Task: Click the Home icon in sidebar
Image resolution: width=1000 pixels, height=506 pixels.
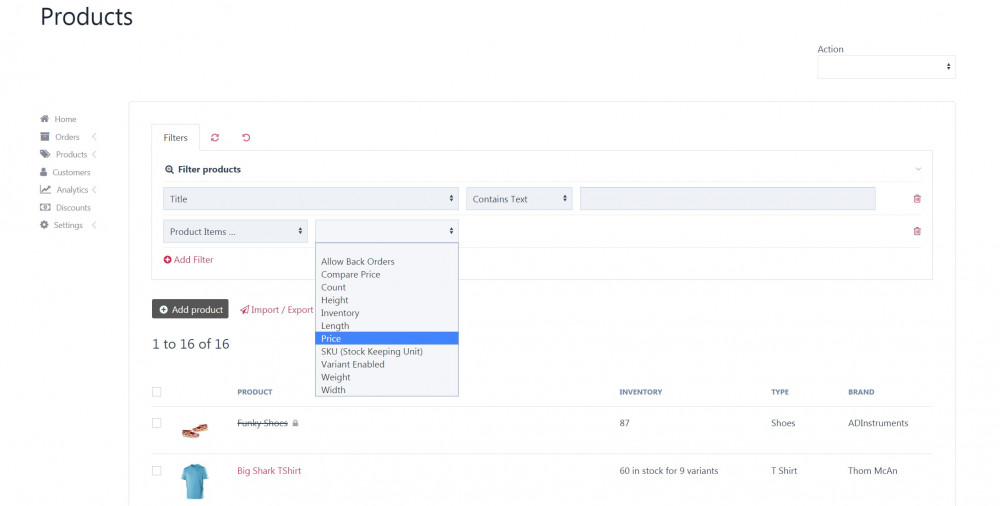Action: pos(44,119)
